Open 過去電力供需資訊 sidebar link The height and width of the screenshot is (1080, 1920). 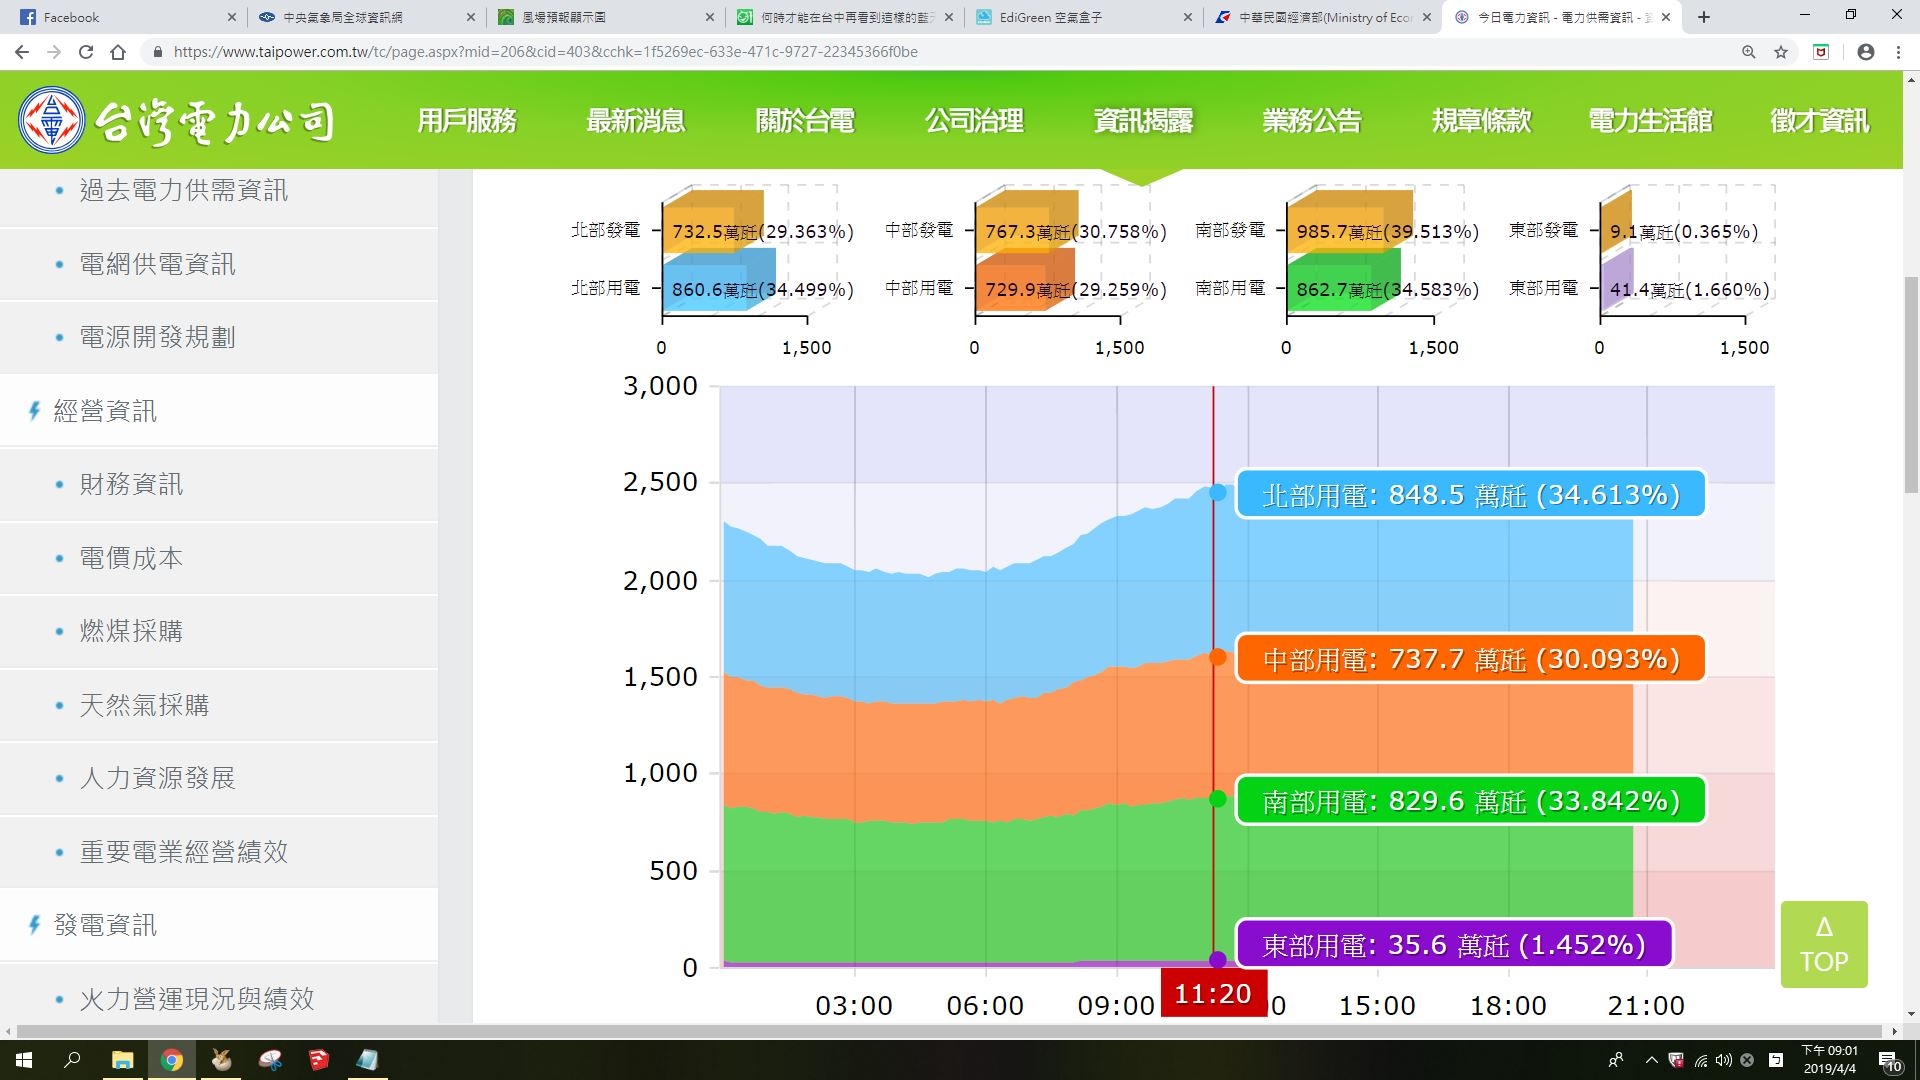pos(184,191)
